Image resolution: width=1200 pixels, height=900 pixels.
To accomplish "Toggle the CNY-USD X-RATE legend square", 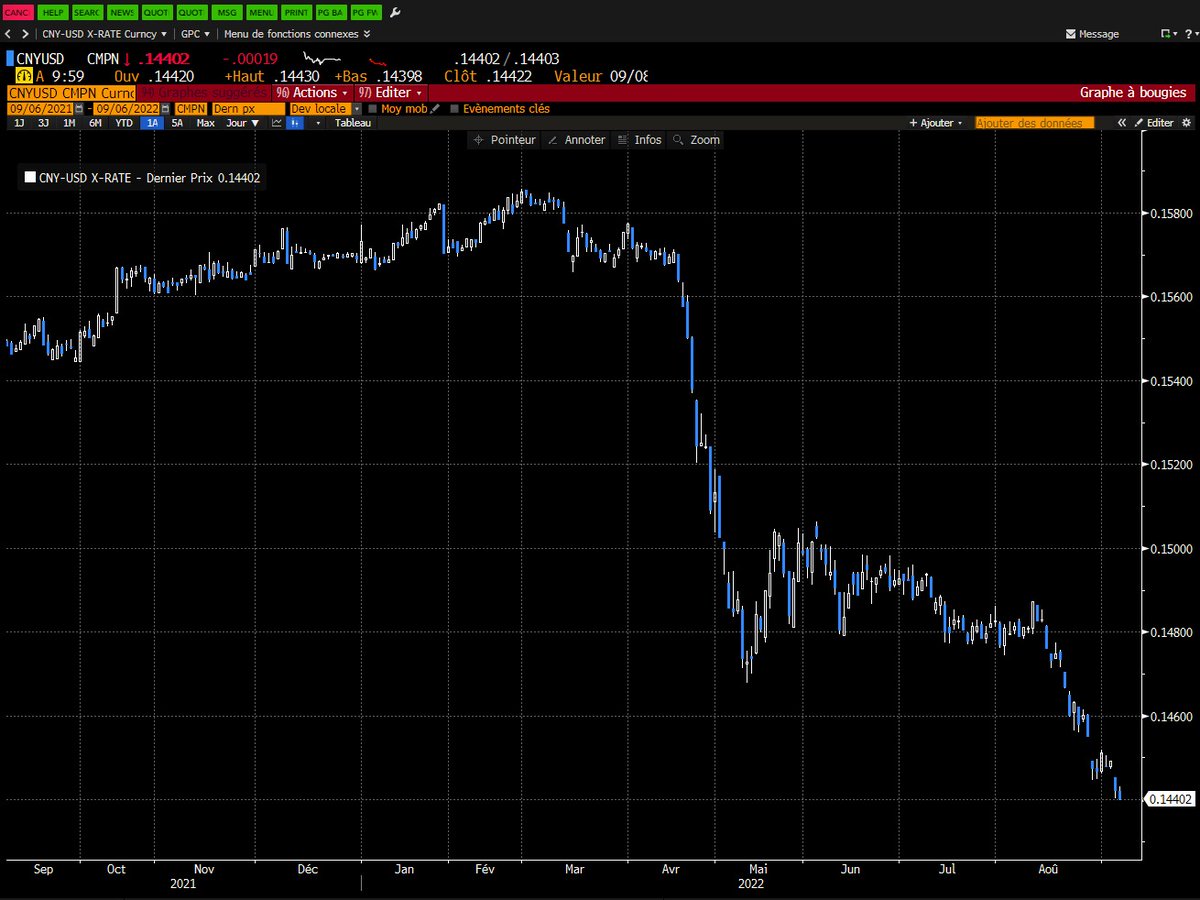I will [x=30, y=178].
